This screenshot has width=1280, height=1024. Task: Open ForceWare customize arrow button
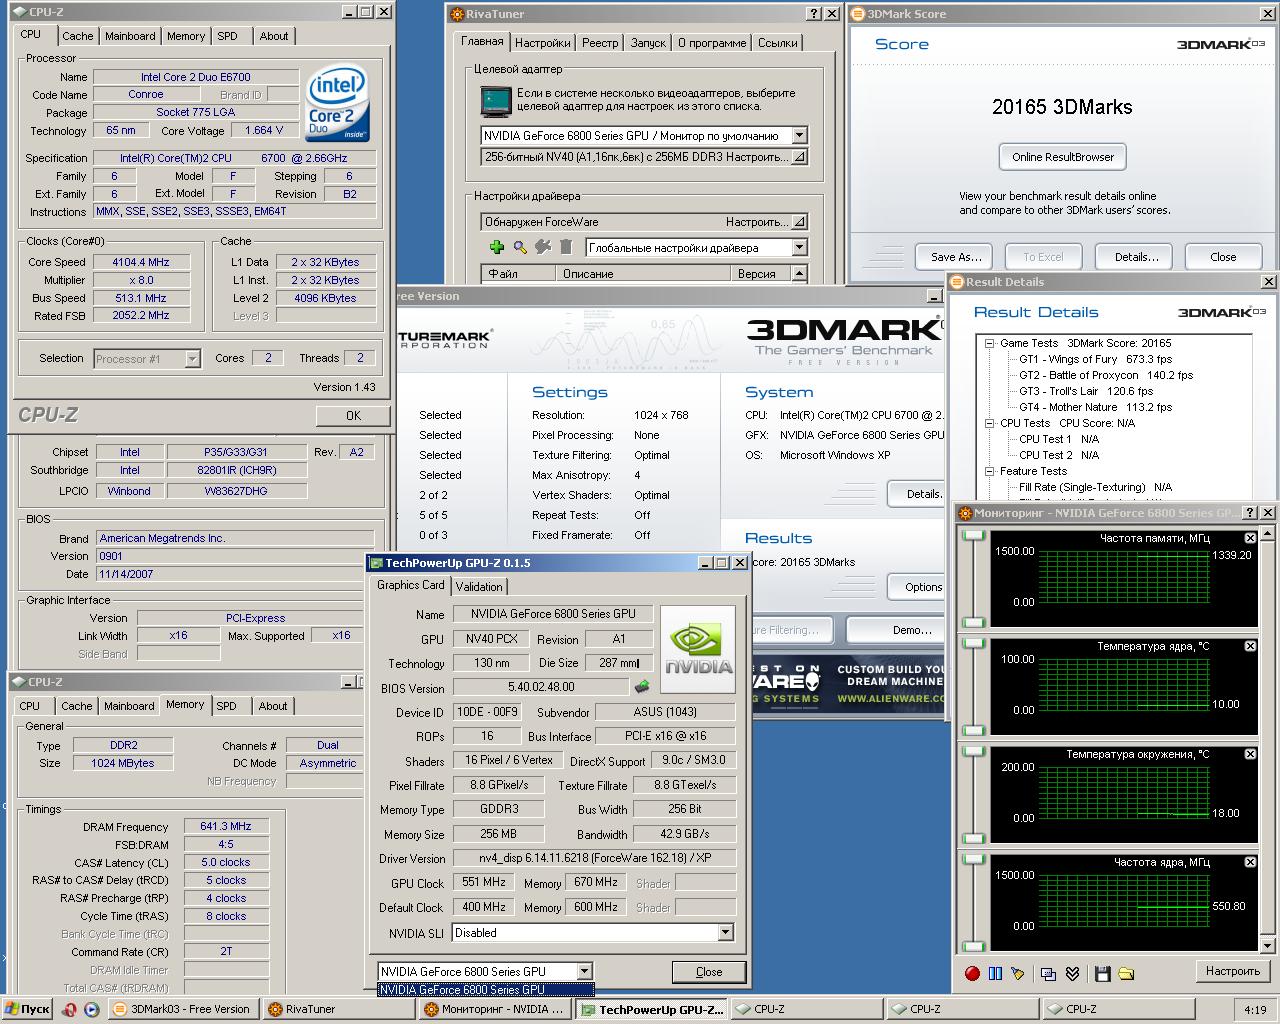coord(799,222)
